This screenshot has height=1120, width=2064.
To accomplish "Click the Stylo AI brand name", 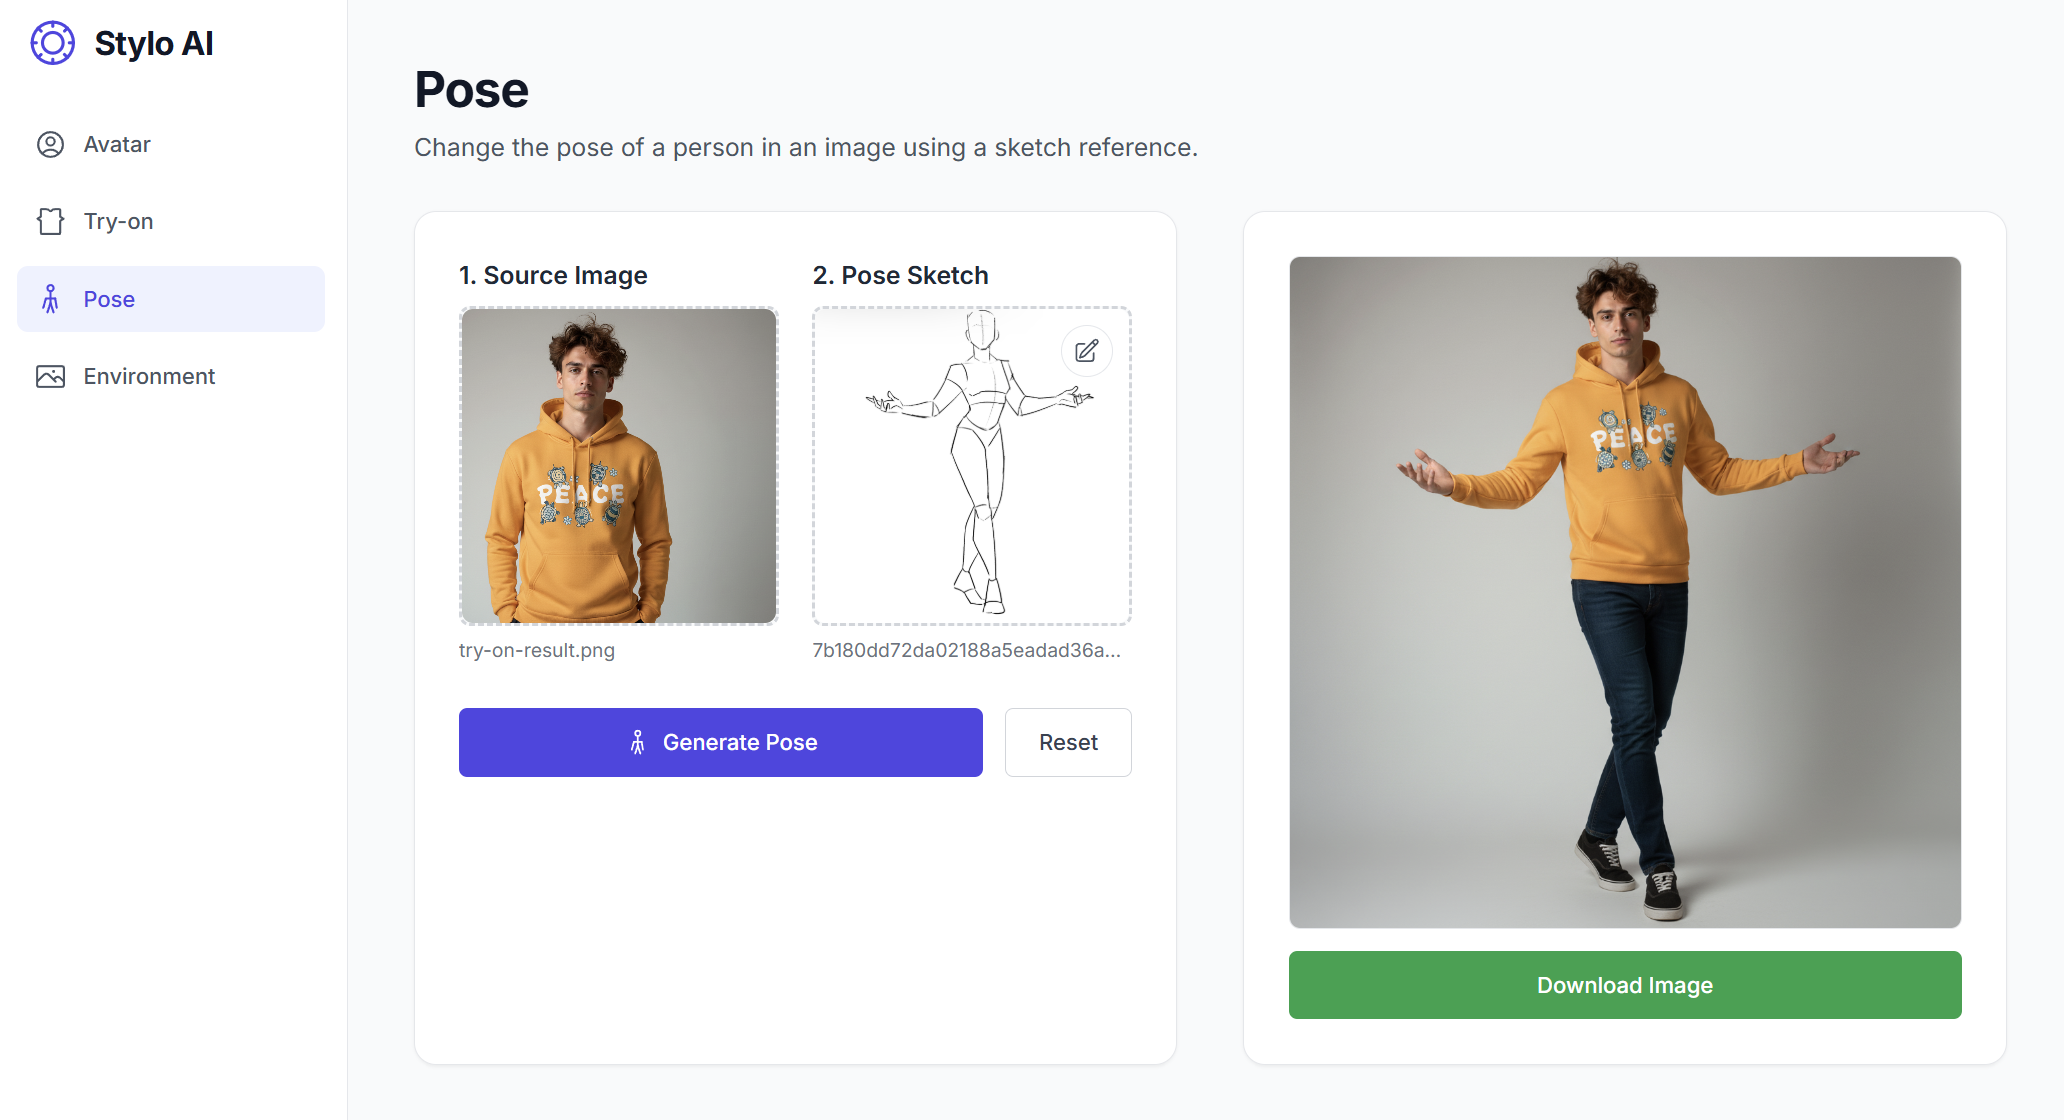I will click(154, 43).
